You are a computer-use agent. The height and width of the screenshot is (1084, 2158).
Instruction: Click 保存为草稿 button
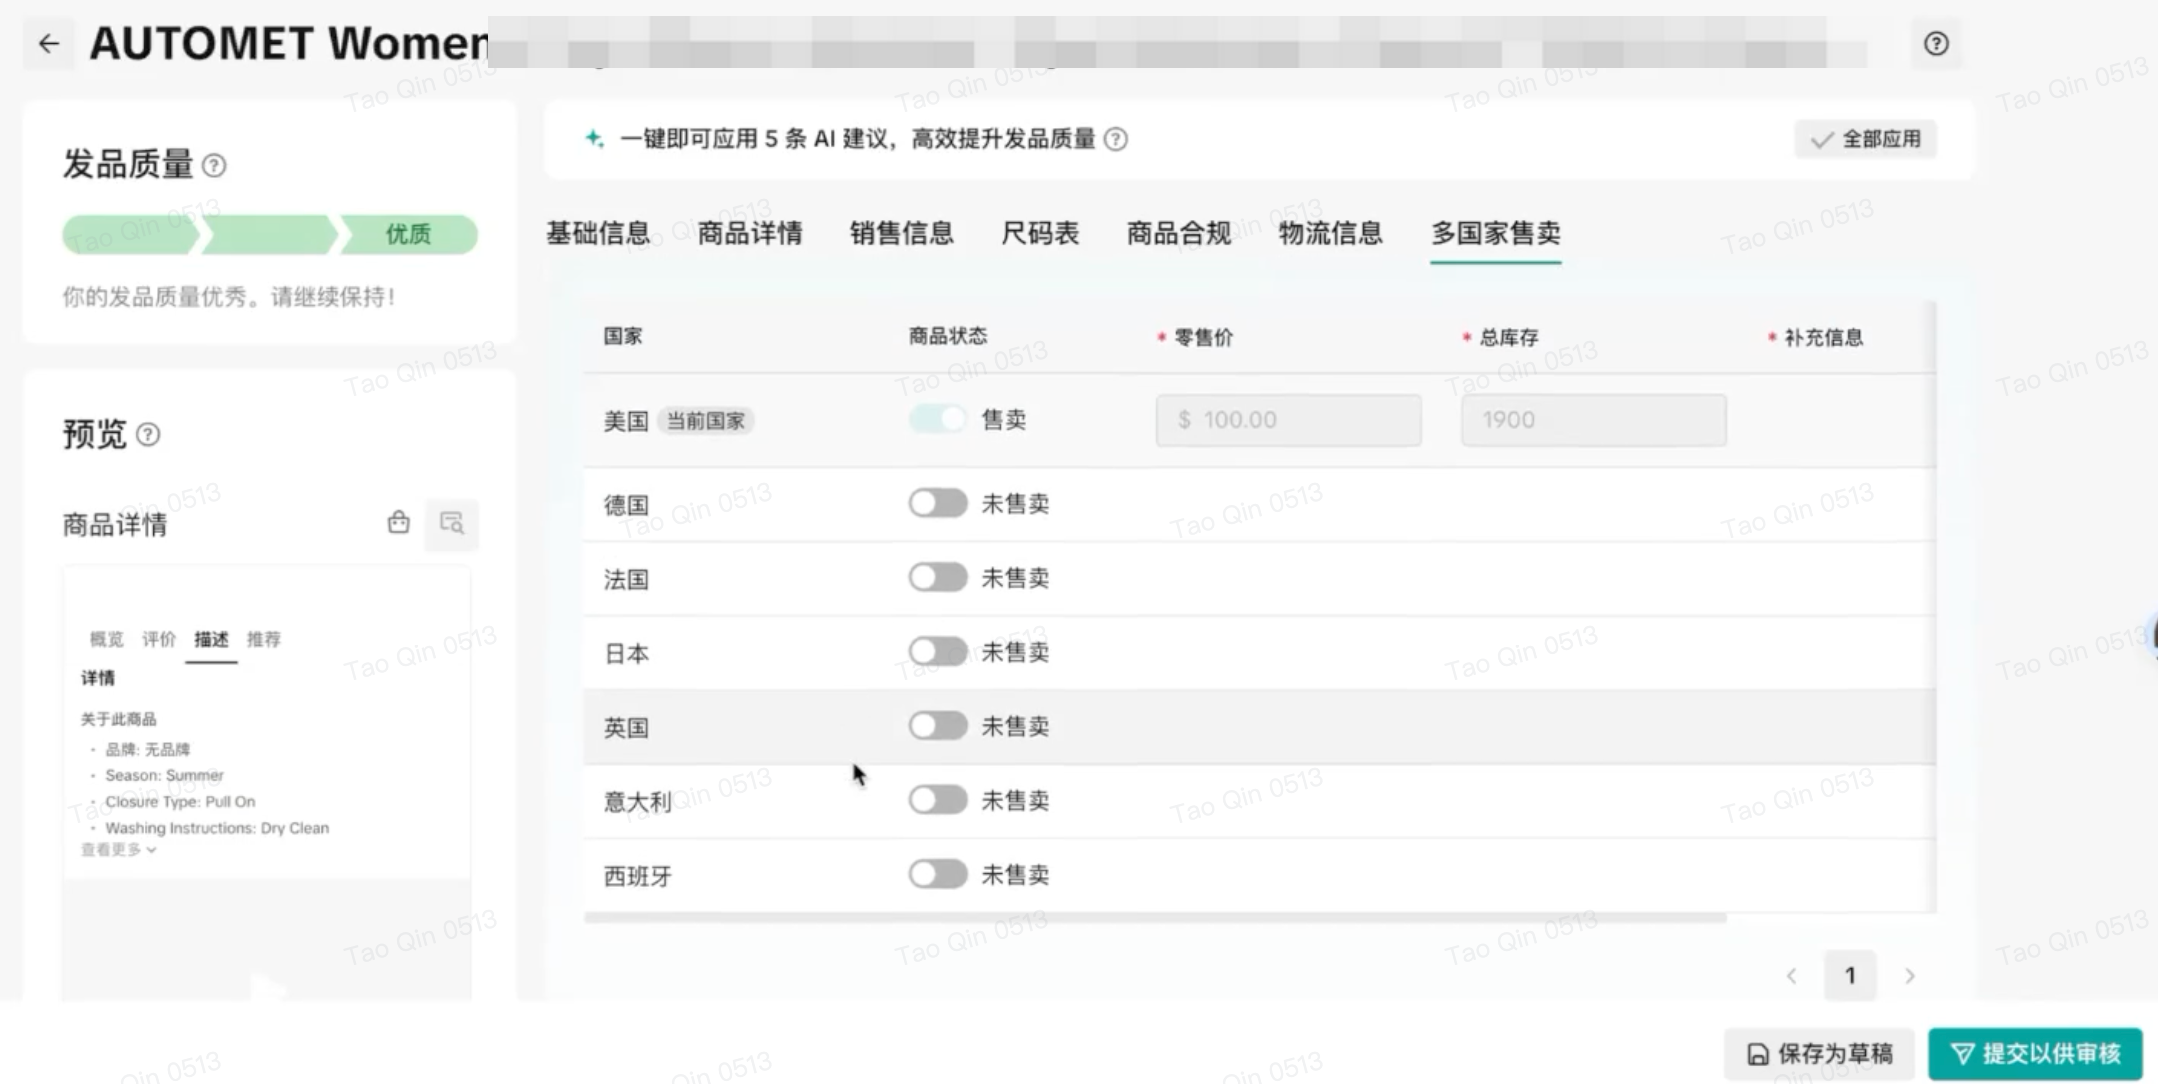[1819, 1054]
